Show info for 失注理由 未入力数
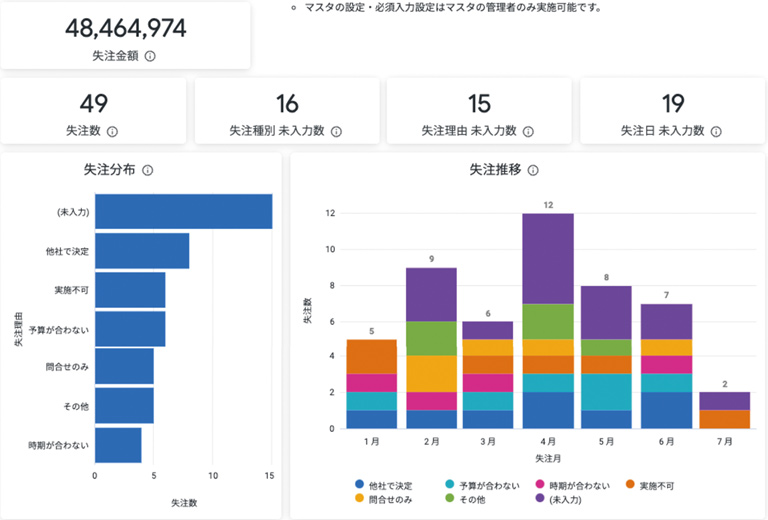Screen dimensions: 768x520 (527, 131)
